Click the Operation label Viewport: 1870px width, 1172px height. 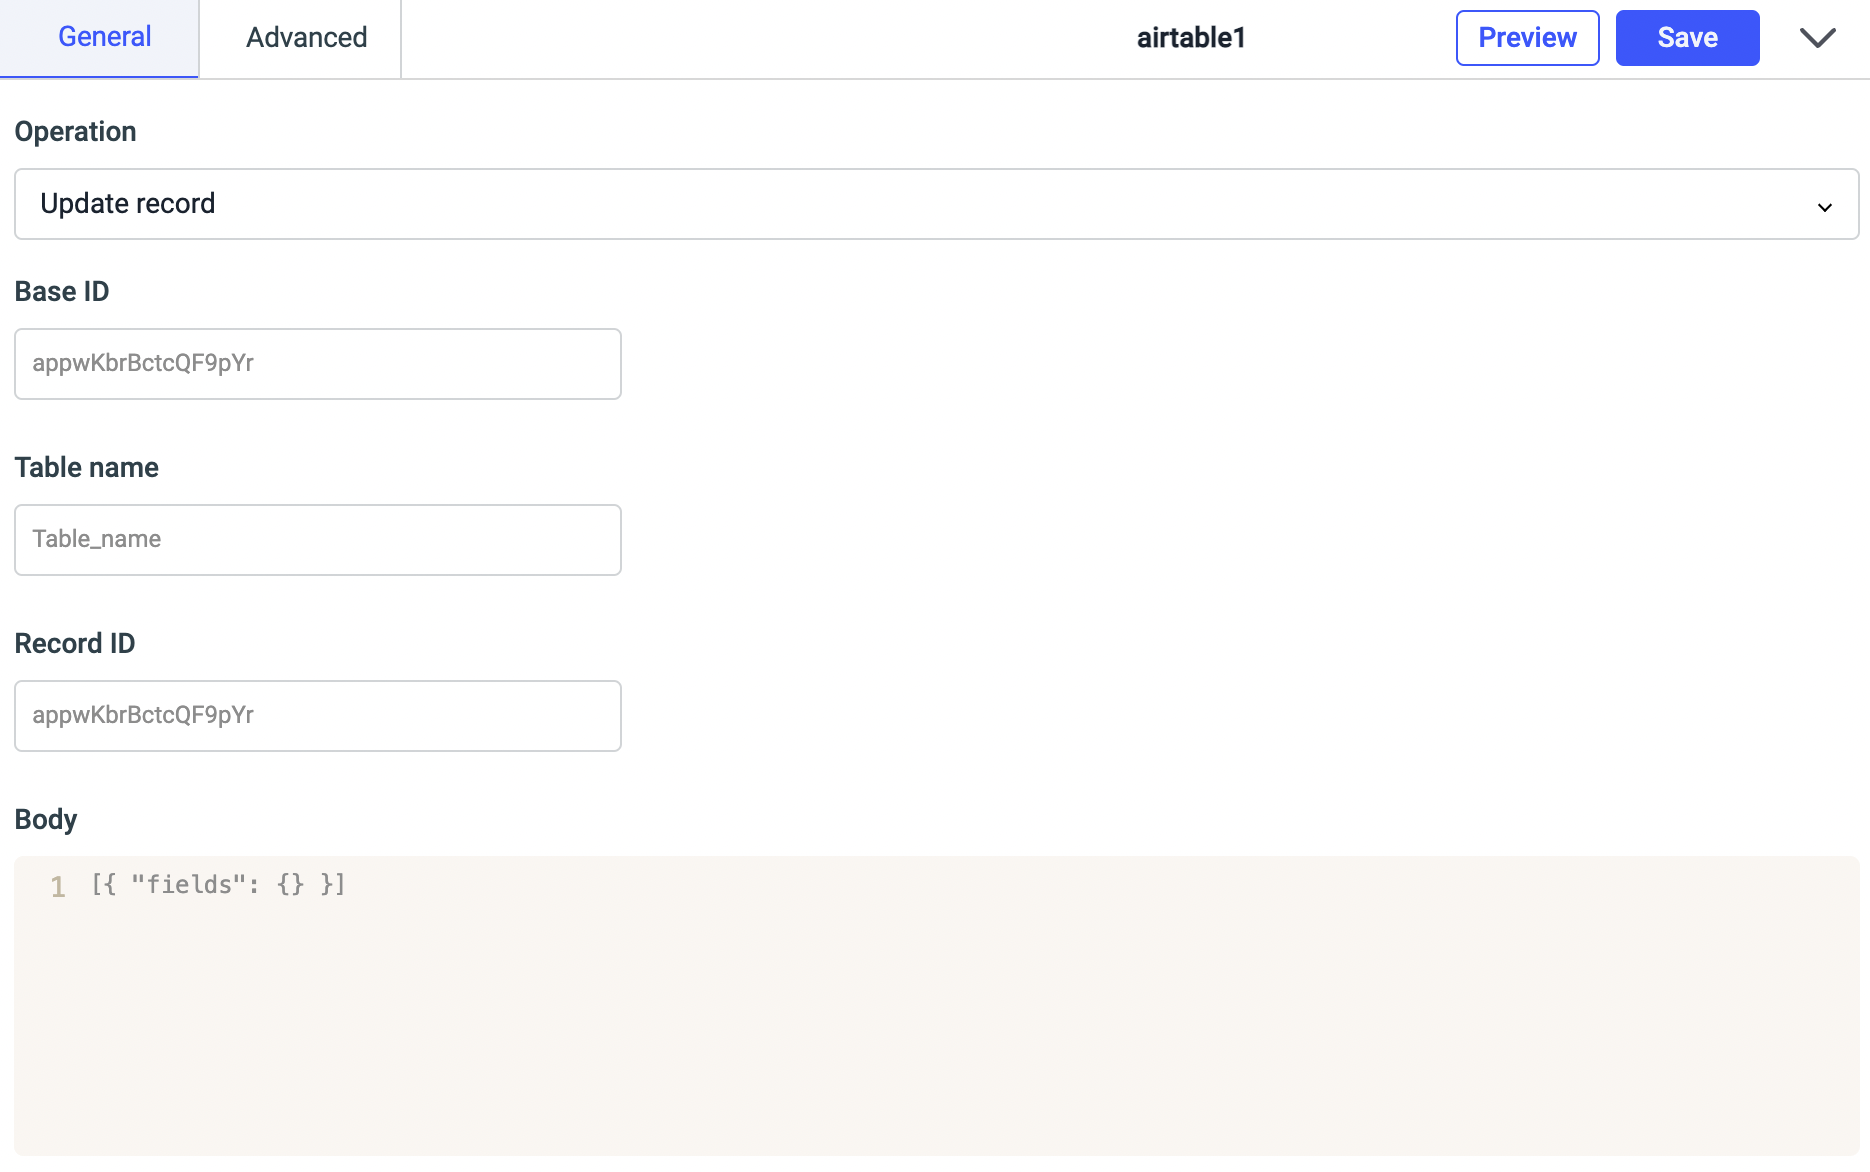pyautogui.click(x=75, y=132)
